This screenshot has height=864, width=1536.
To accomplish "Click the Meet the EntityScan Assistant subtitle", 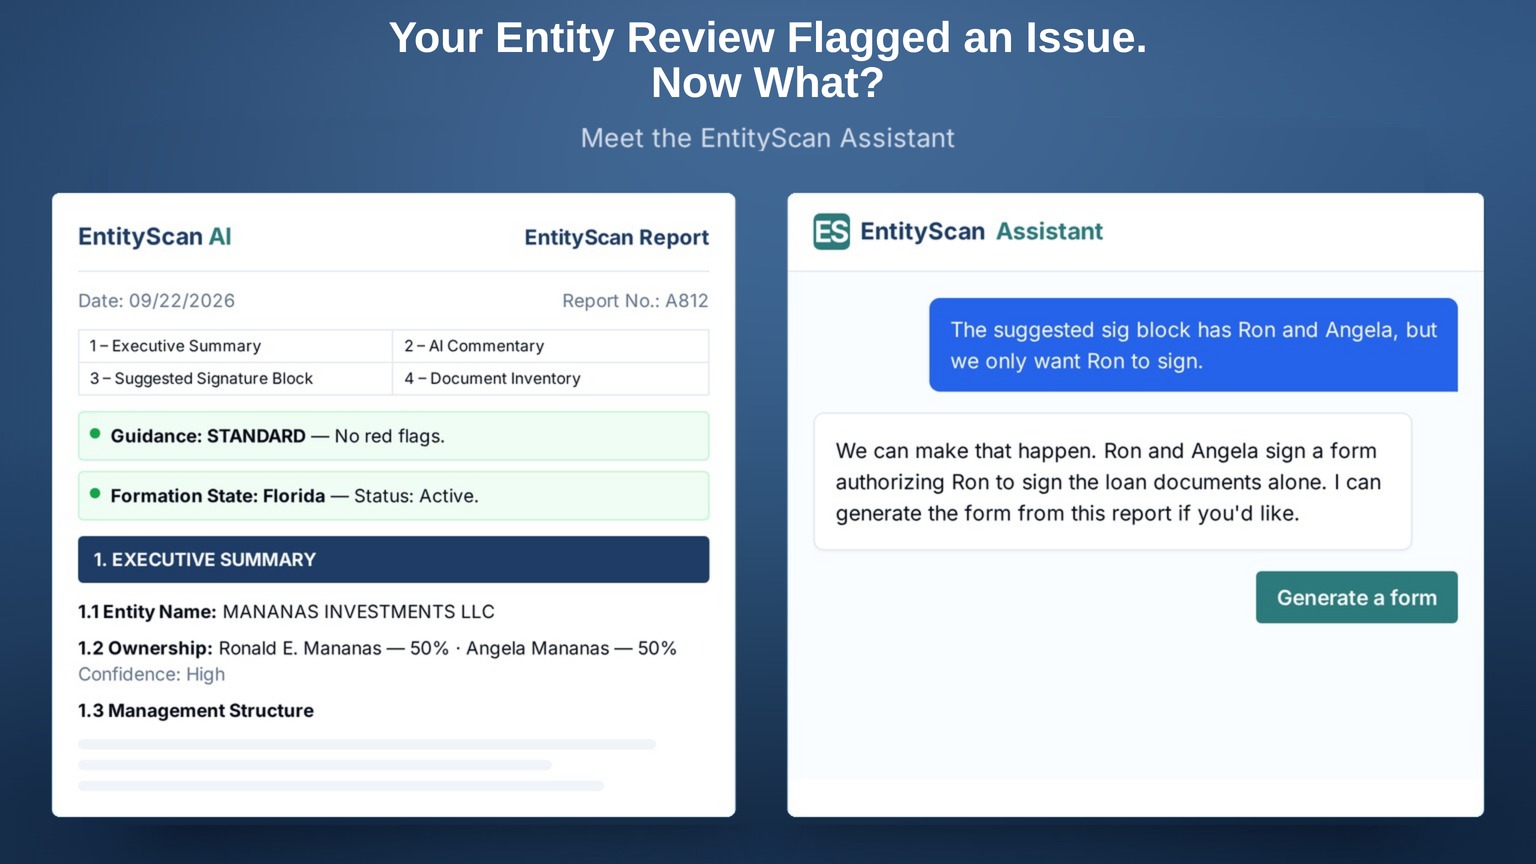I will (x=768, y=138).
